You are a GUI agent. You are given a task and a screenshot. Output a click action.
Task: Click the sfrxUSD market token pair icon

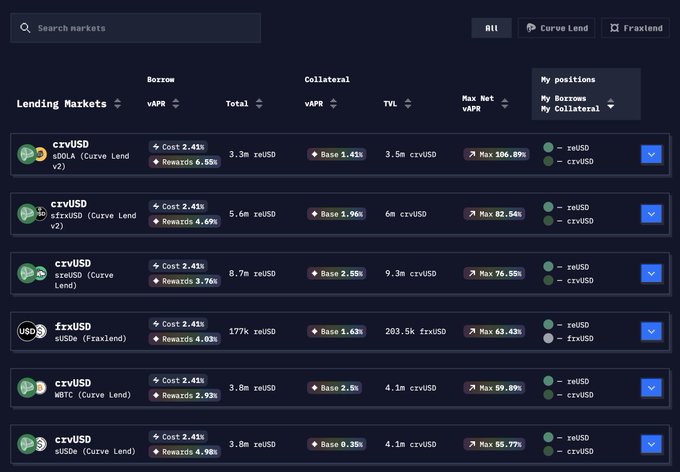coord(32,213)
